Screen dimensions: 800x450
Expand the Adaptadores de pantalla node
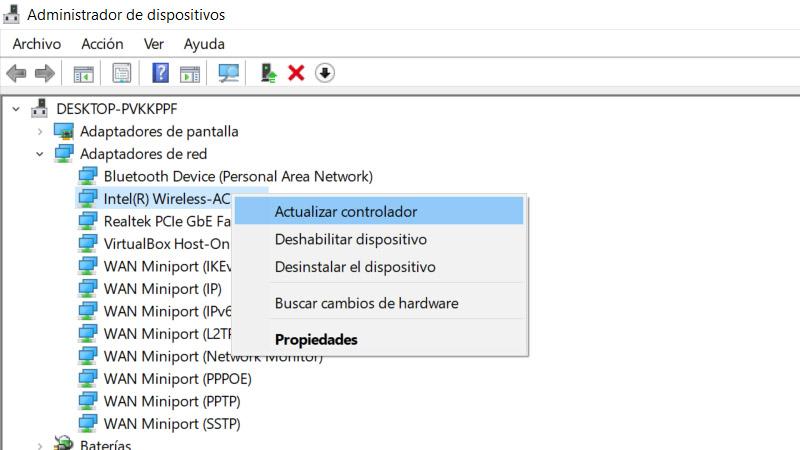coord(40,131)
